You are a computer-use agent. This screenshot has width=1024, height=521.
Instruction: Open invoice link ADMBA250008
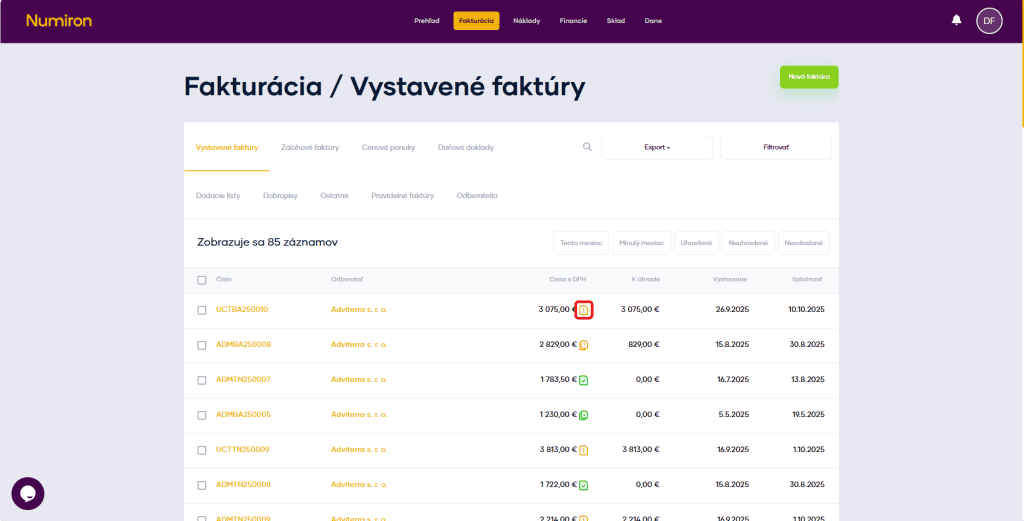point(243,345)
